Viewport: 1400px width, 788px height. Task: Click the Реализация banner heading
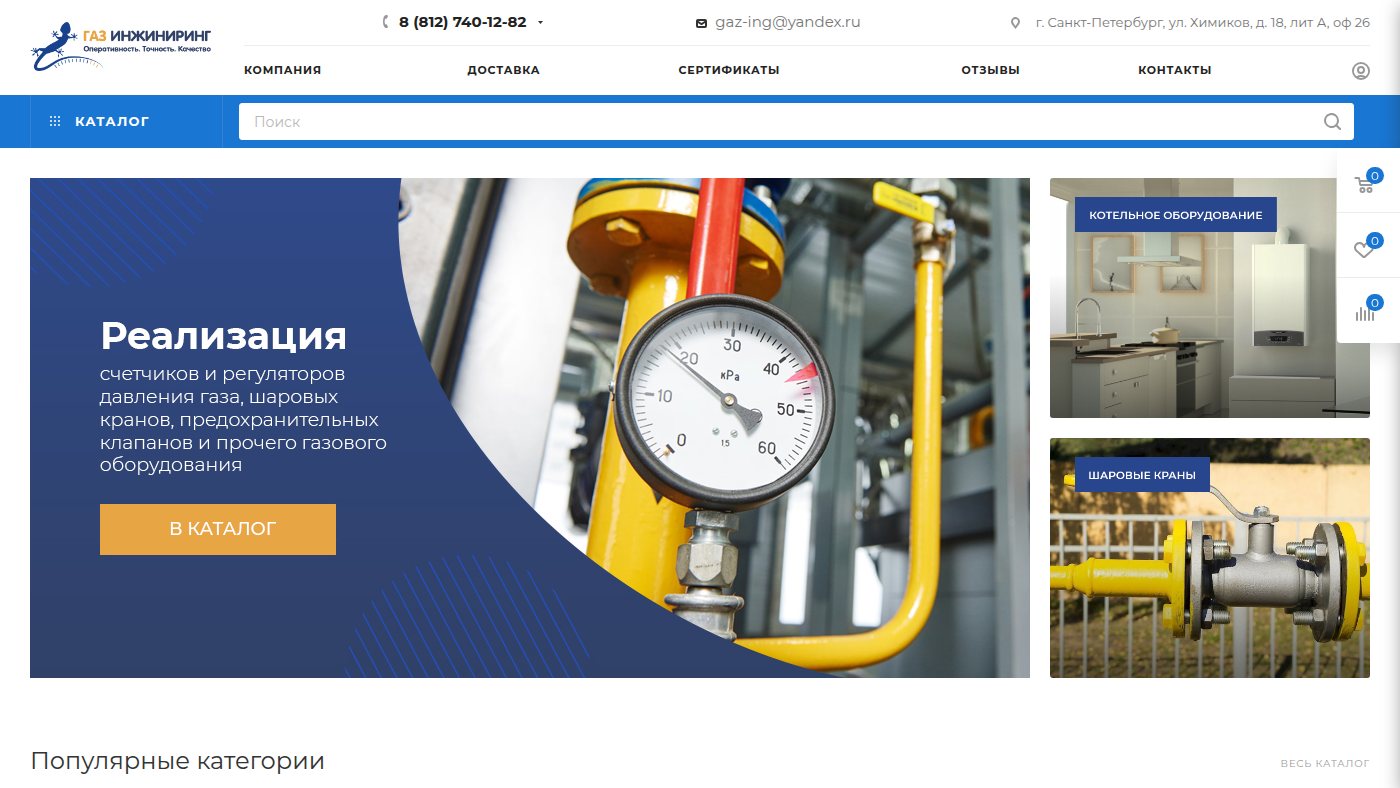(224, 336)
